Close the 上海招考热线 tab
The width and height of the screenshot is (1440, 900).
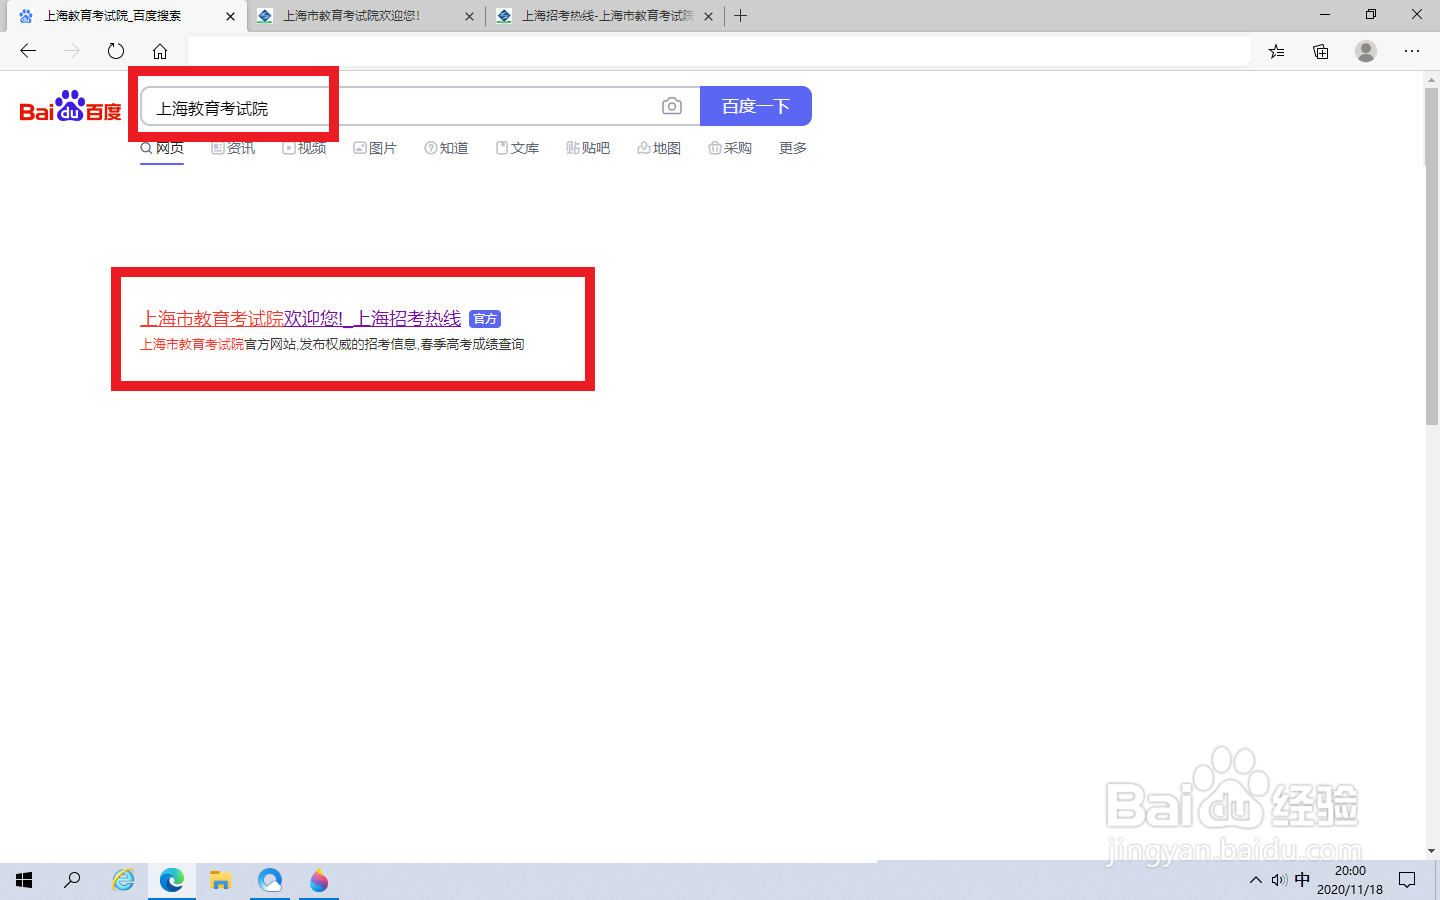709,16
